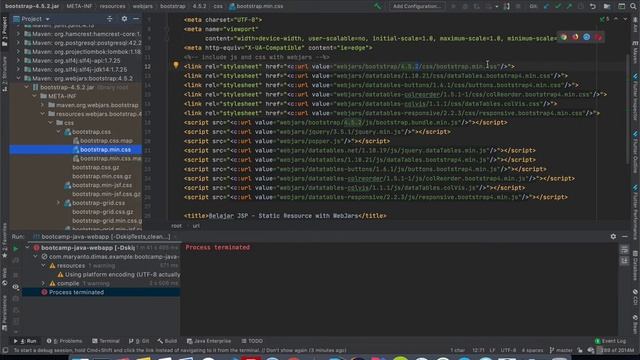Collapse the Maven org.webjars:bootstrap:4.5.2 library
The width and height of the screenshot is (640, 360).
tap(18, 78)
